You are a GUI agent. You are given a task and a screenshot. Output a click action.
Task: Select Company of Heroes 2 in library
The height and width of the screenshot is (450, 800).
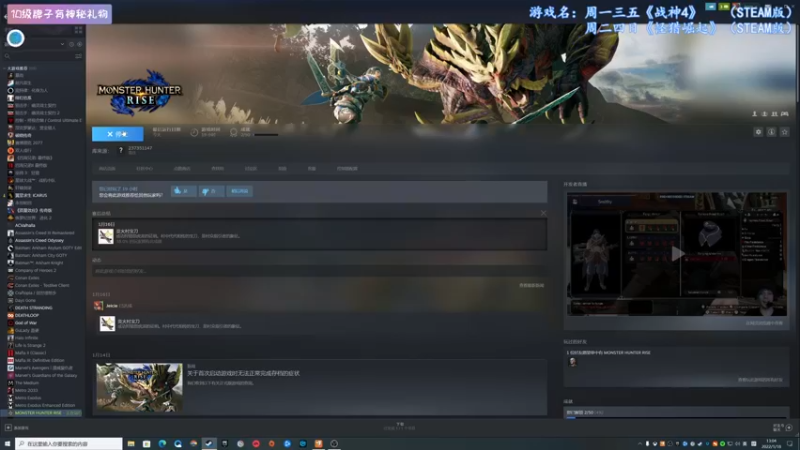(35, 270)
